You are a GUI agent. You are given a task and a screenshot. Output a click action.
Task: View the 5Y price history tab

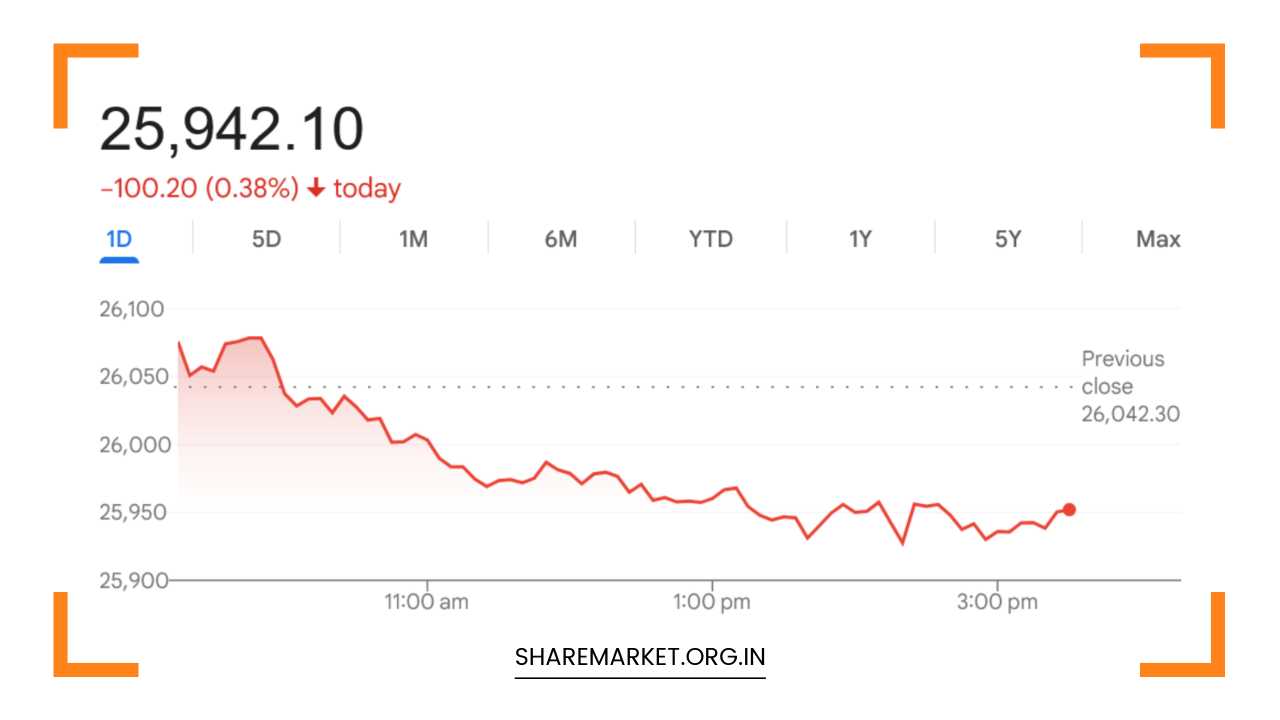coord(1007,239)
